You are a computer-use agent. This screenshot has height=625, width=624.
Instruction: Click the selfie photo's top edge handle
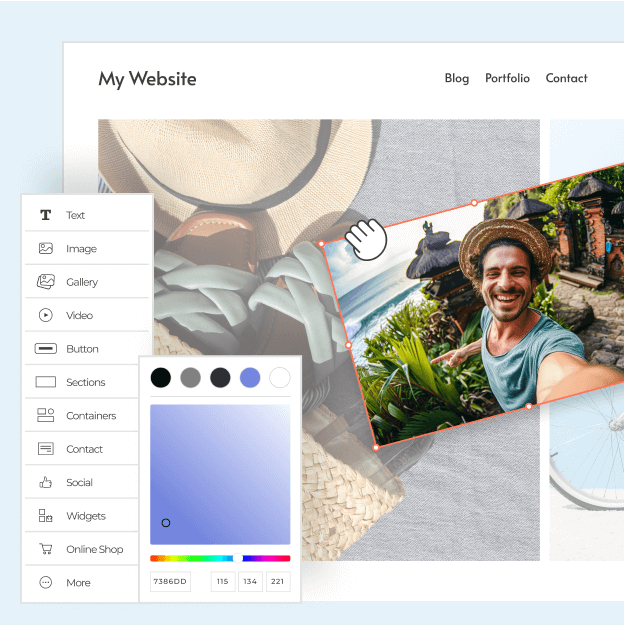click(x=474, y=203)
